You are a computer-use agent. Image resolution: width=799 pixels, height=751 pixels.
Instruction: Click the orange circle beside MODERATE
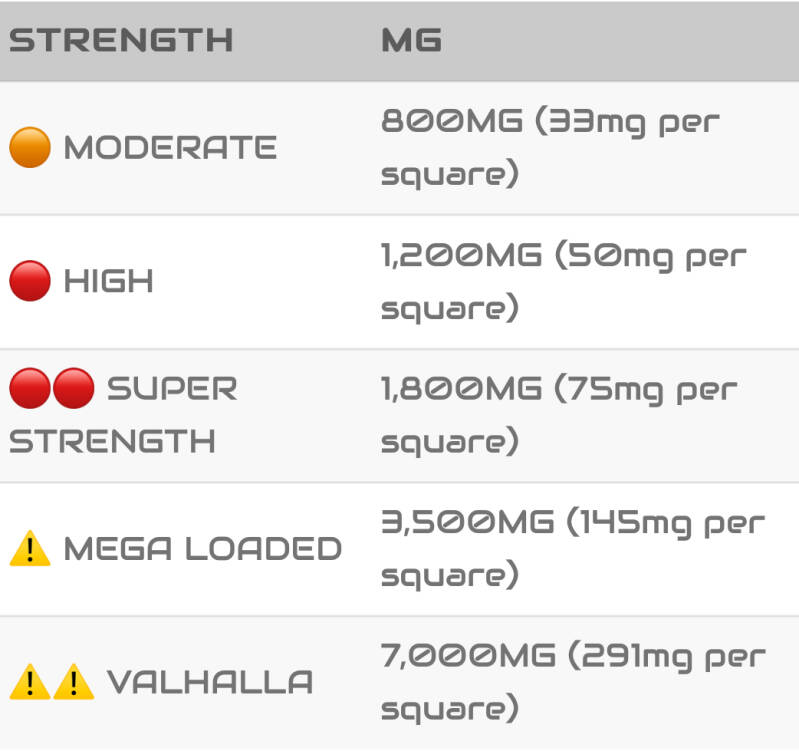point(30,148)
